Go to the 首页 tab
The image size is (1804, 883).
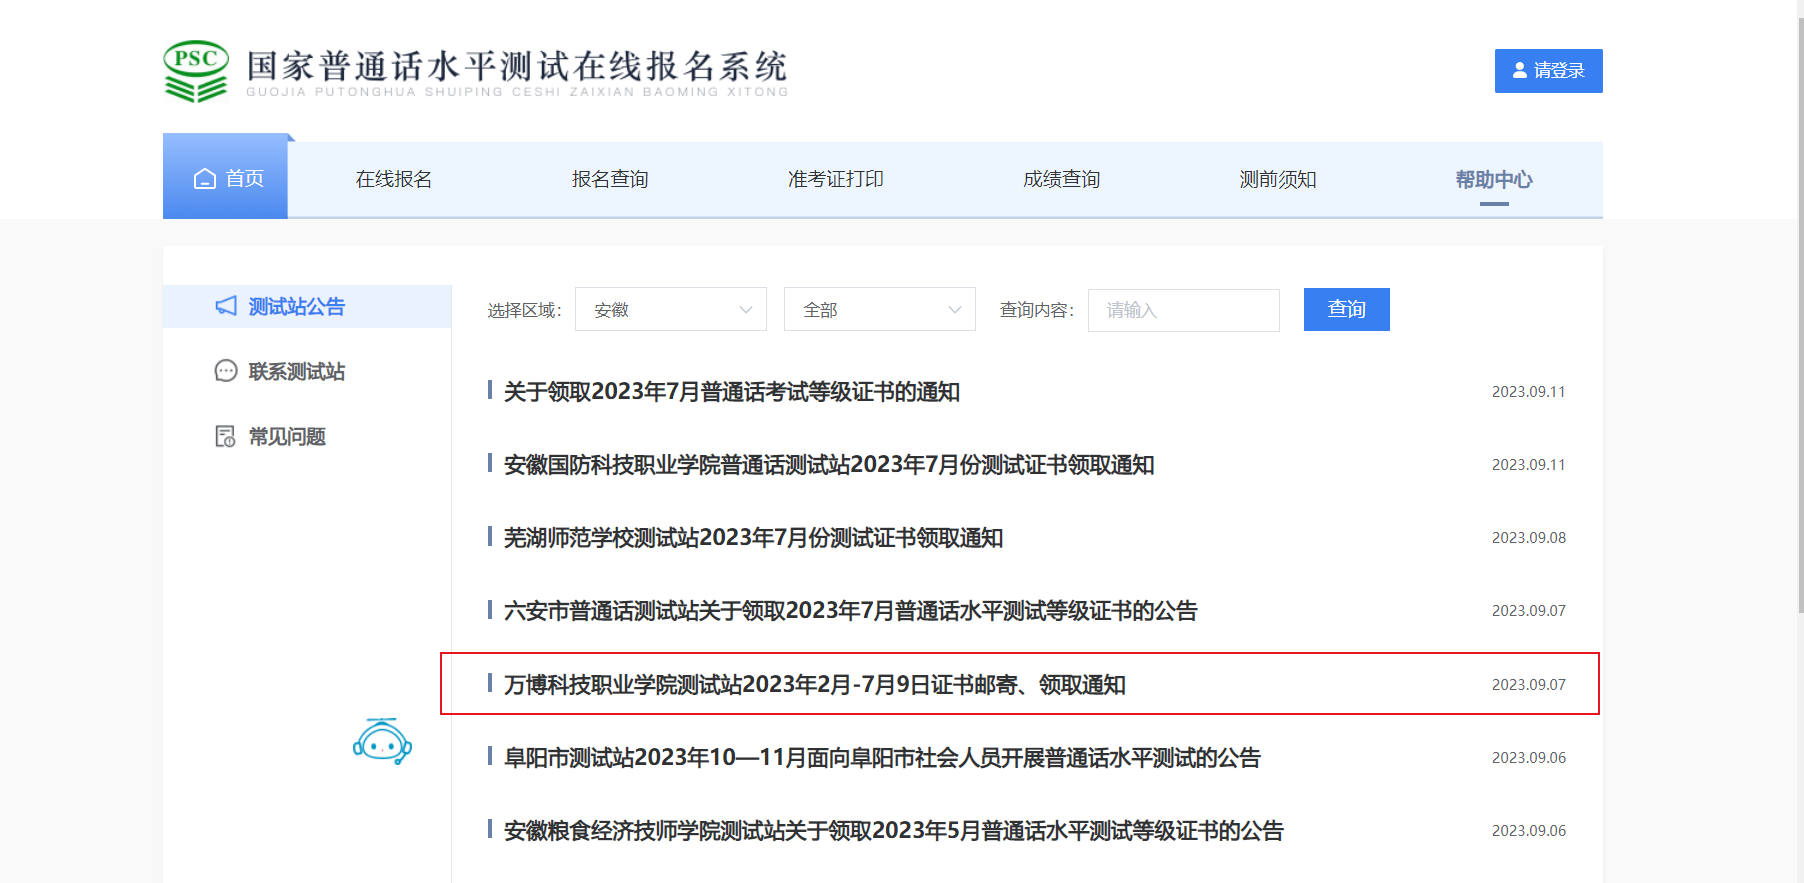226,178
